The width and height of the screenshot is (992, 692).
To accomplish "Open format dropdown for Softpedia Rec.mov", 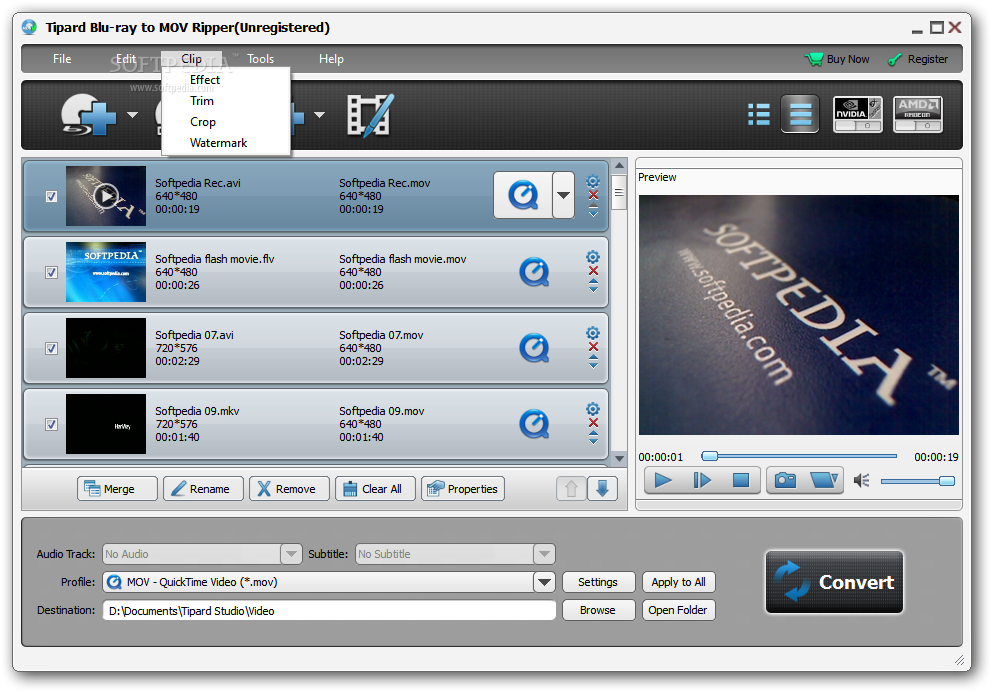I will pos(563,195).
